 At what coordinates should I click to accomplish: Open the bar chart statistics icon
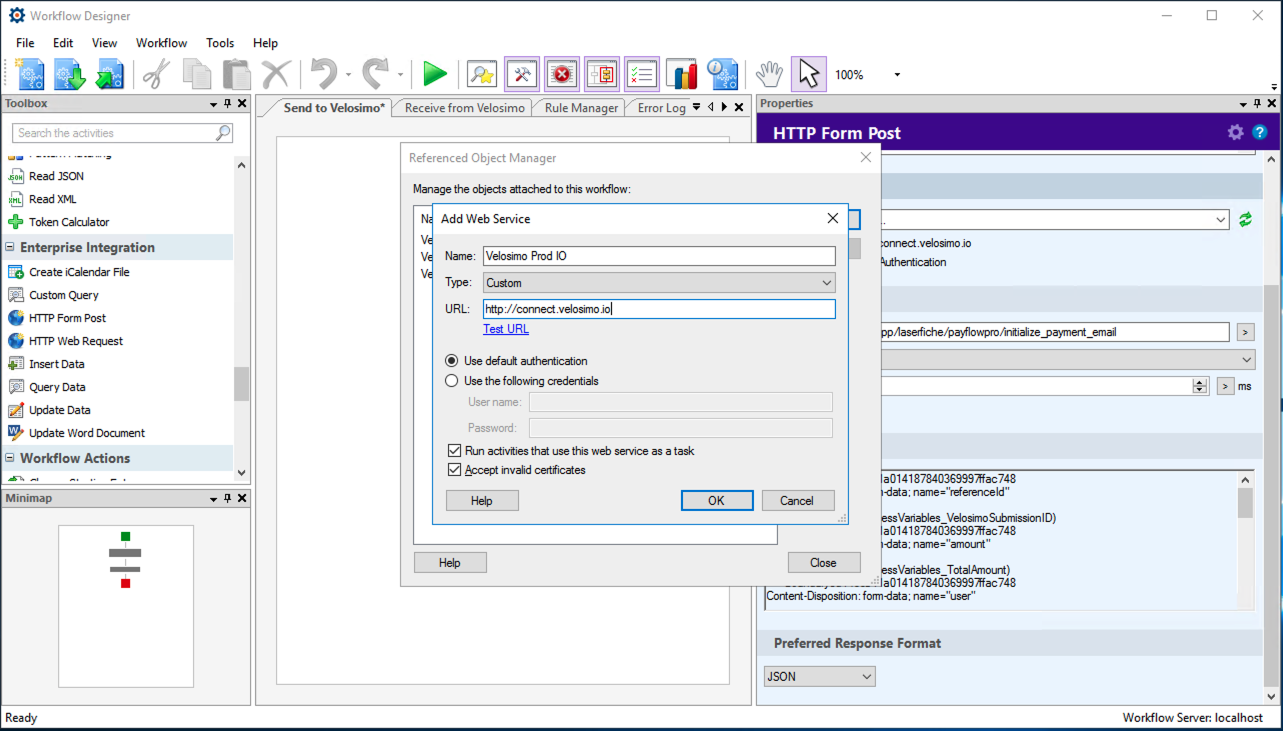coord(682,74)
